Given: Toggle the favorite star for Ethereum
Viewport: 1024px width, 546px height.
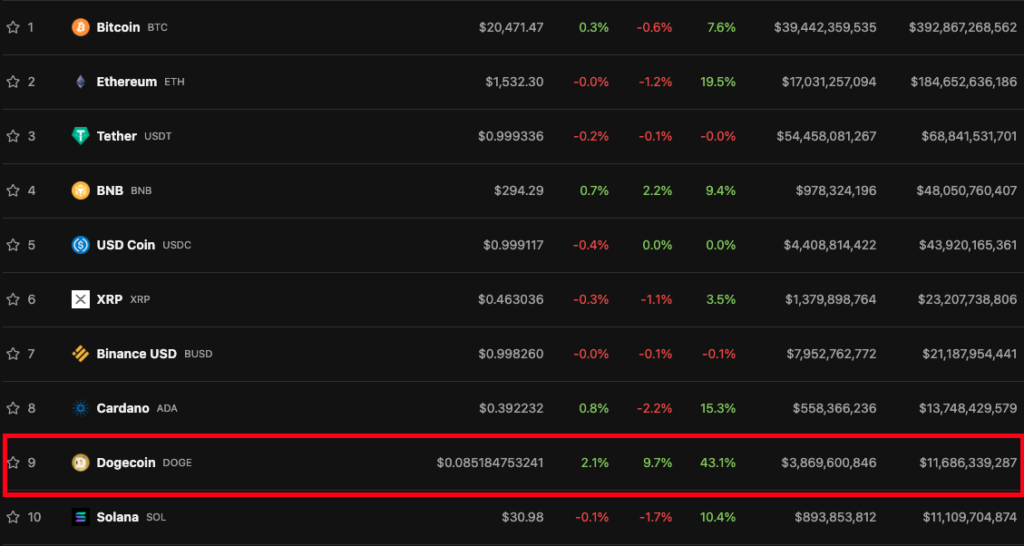Looking at the screenshot, I should [13, 82].
